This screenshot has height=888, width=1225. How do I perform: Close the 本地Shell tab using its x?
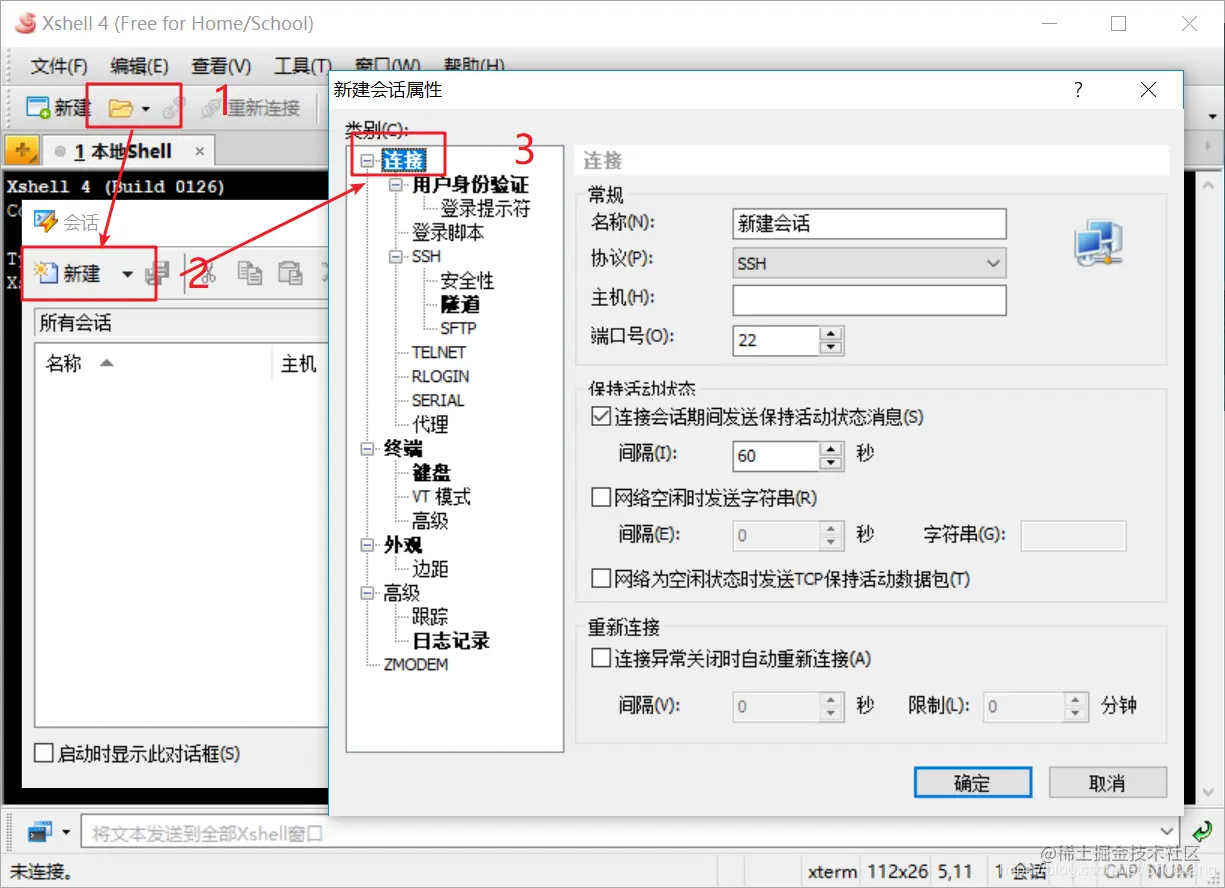[199, 151]
